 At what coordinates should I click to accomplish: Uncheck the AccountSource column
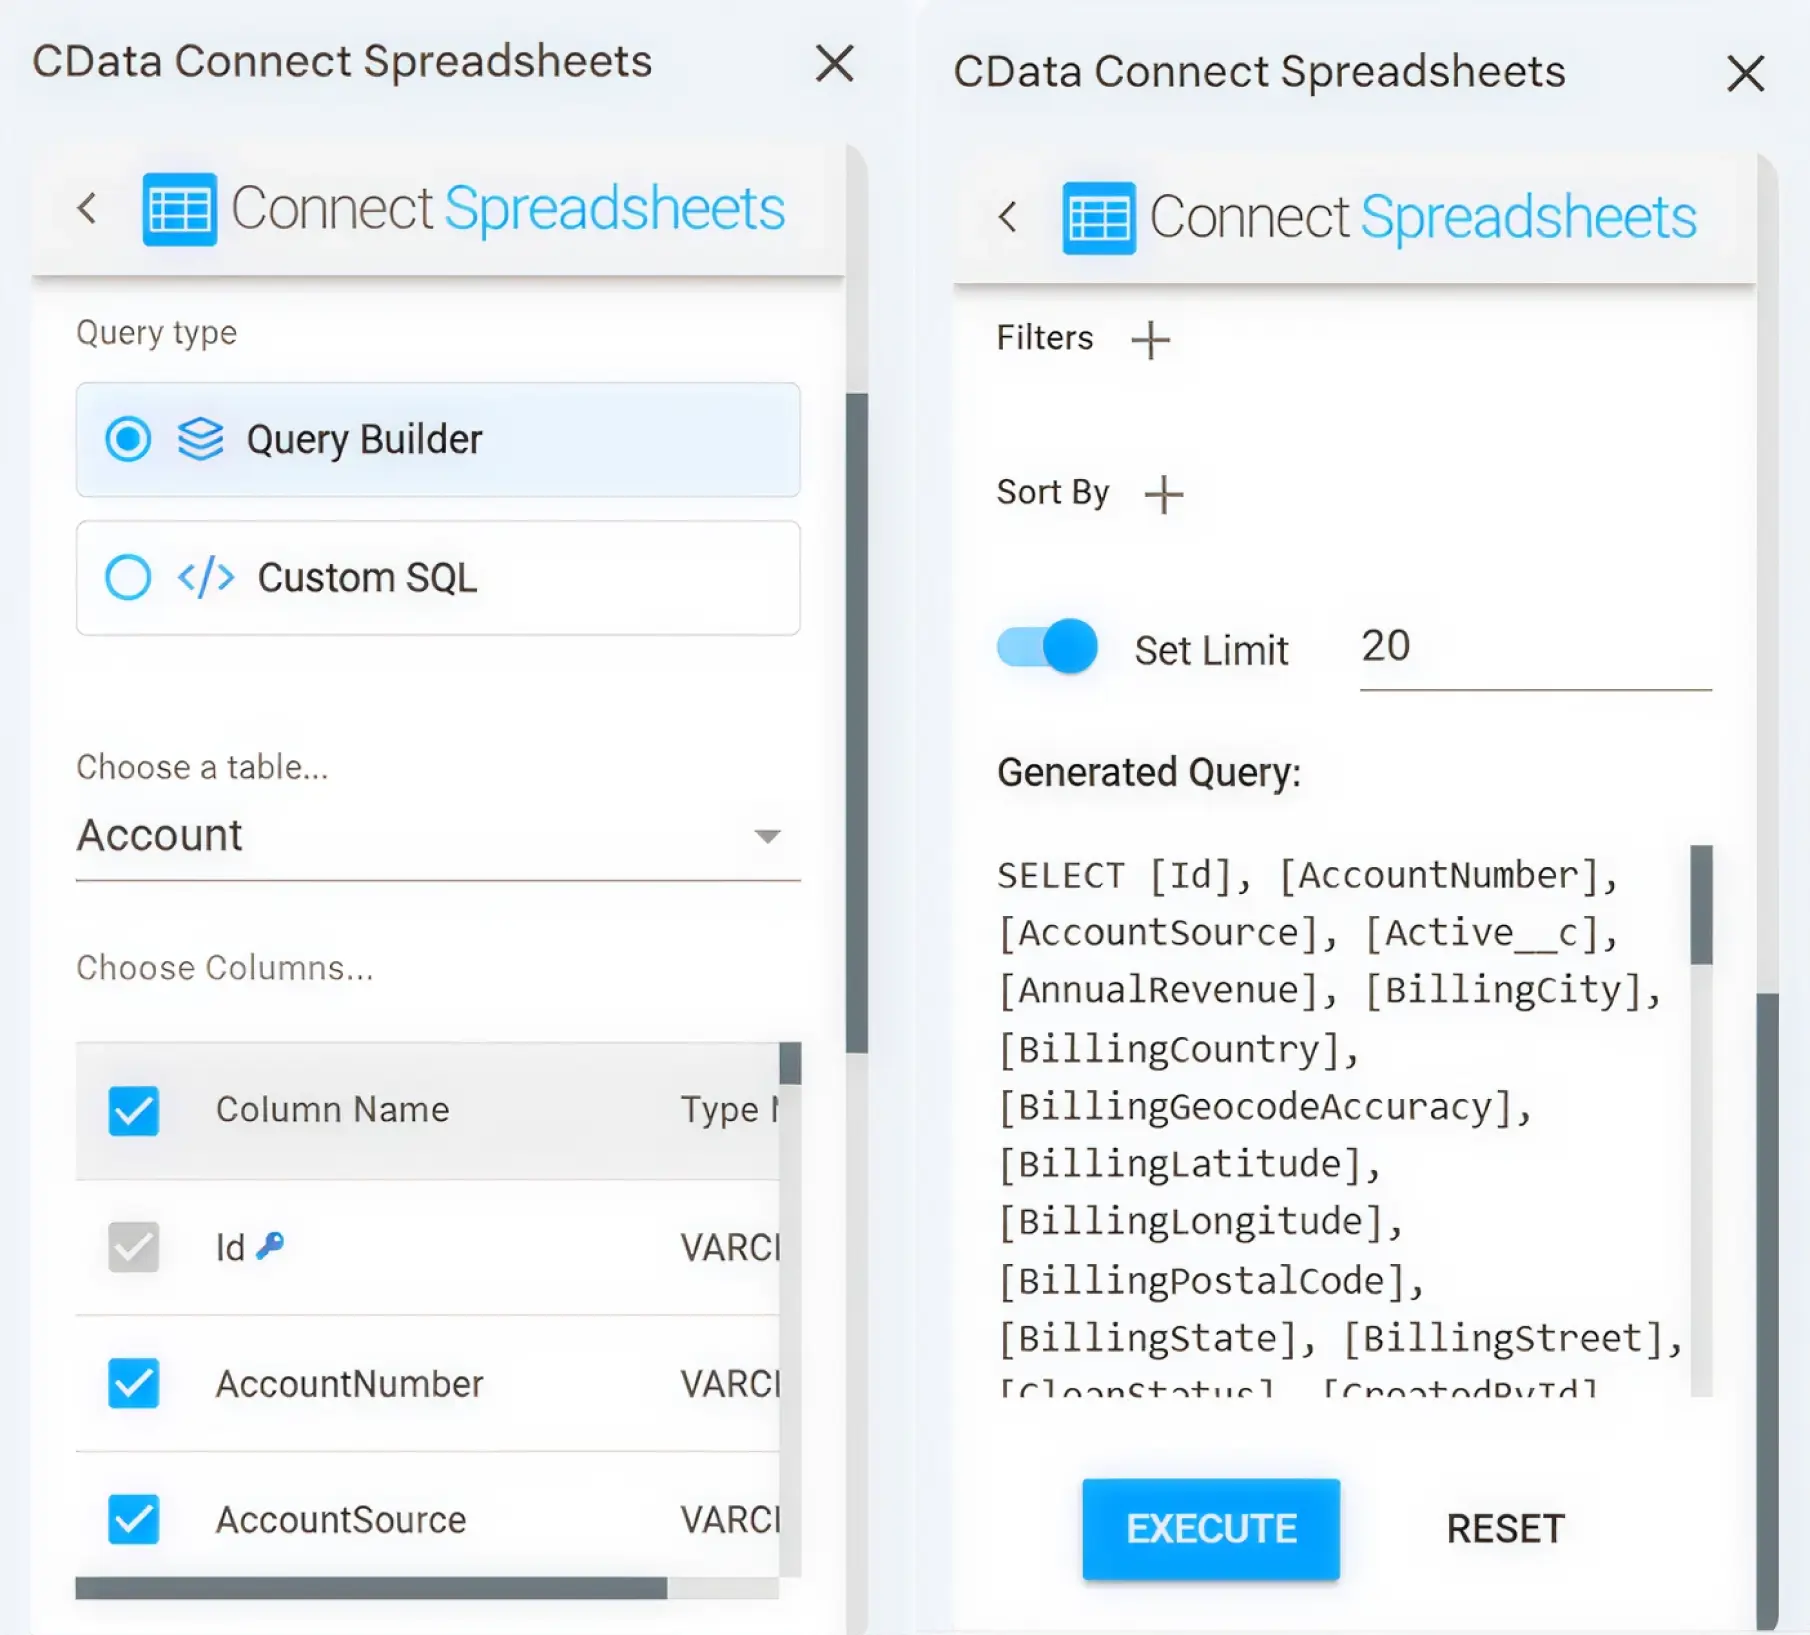pos(133,1519)
